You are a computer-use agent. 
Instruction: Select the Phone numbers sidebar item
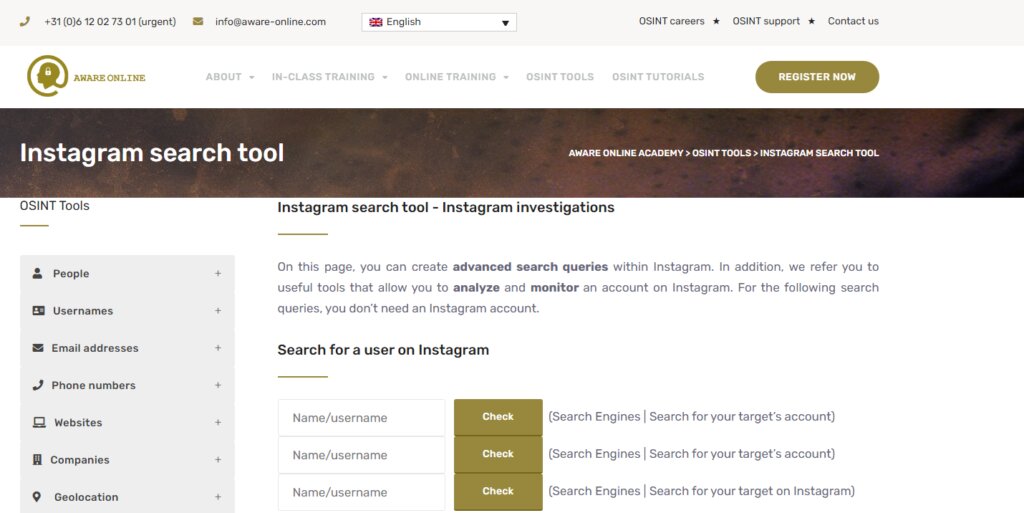point(127,385)
